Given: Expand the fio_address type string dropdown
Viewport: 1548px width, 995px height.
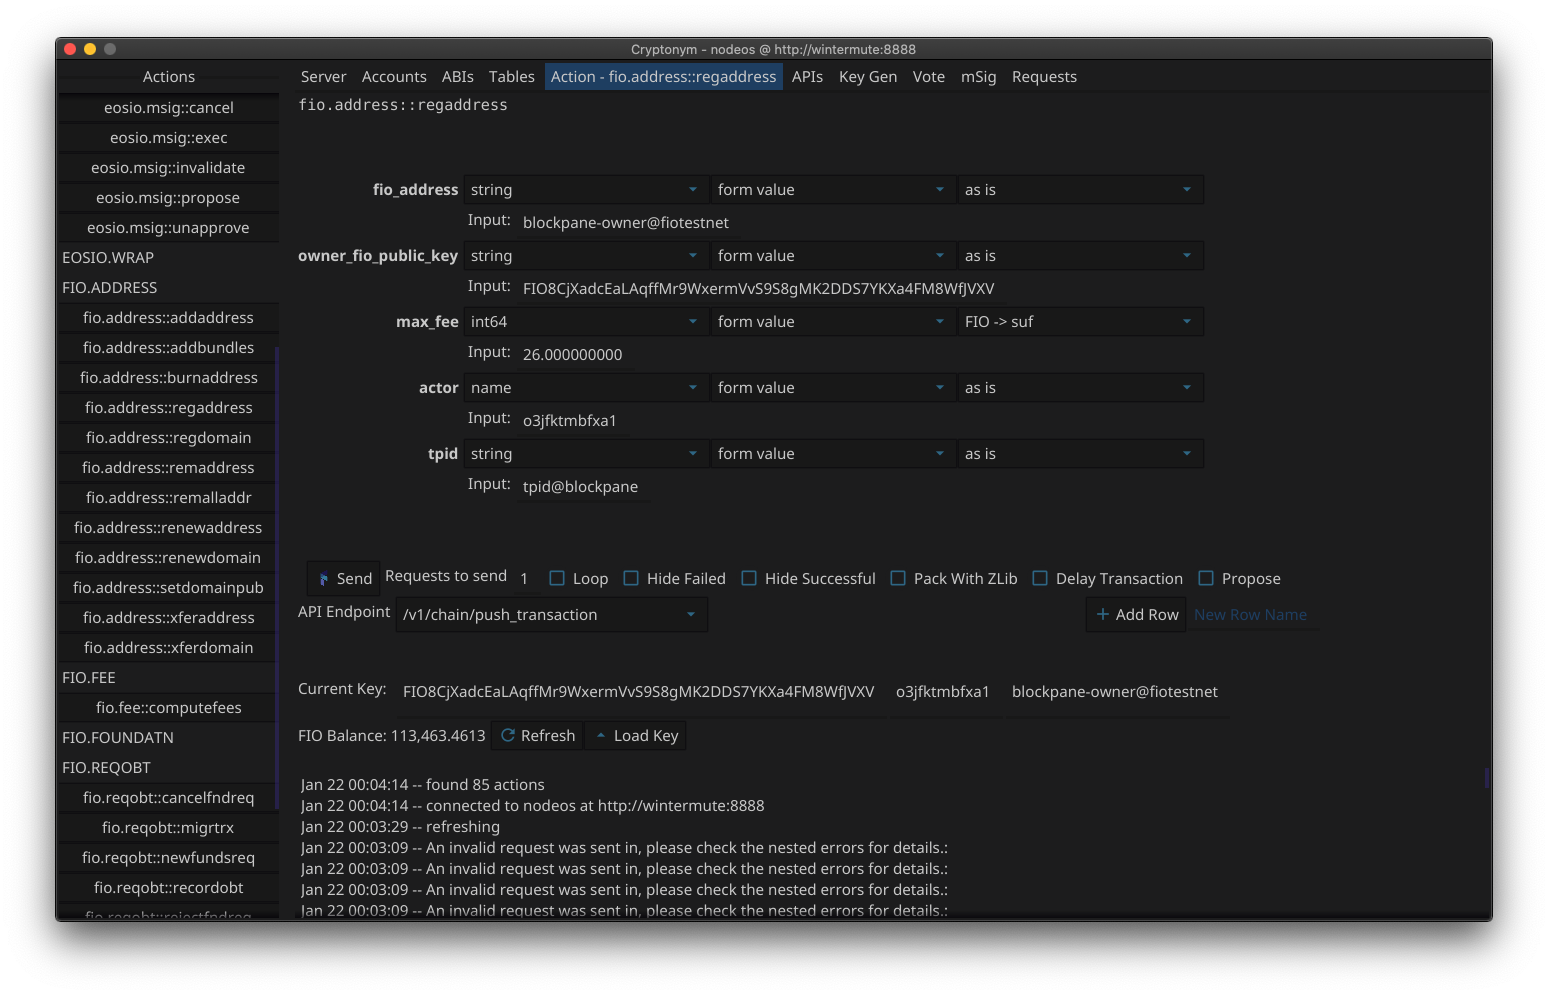Looking at the screenshot, I should tap(585, 190).
